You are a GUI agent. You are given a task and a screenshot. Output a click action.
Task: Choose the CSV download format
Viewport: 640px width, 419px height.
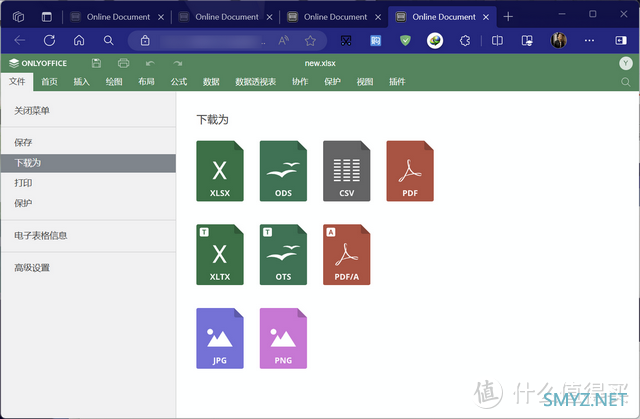point(347,171)
